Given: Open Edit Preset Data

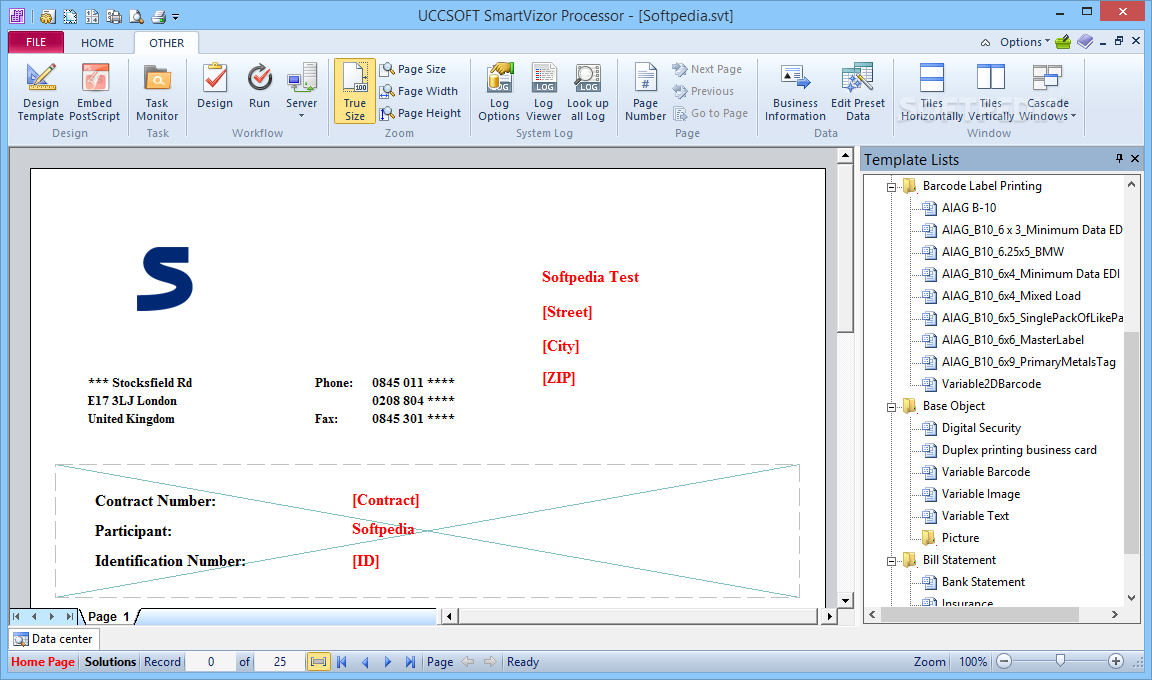Looking at the screenshot, I should coord(857,92).
